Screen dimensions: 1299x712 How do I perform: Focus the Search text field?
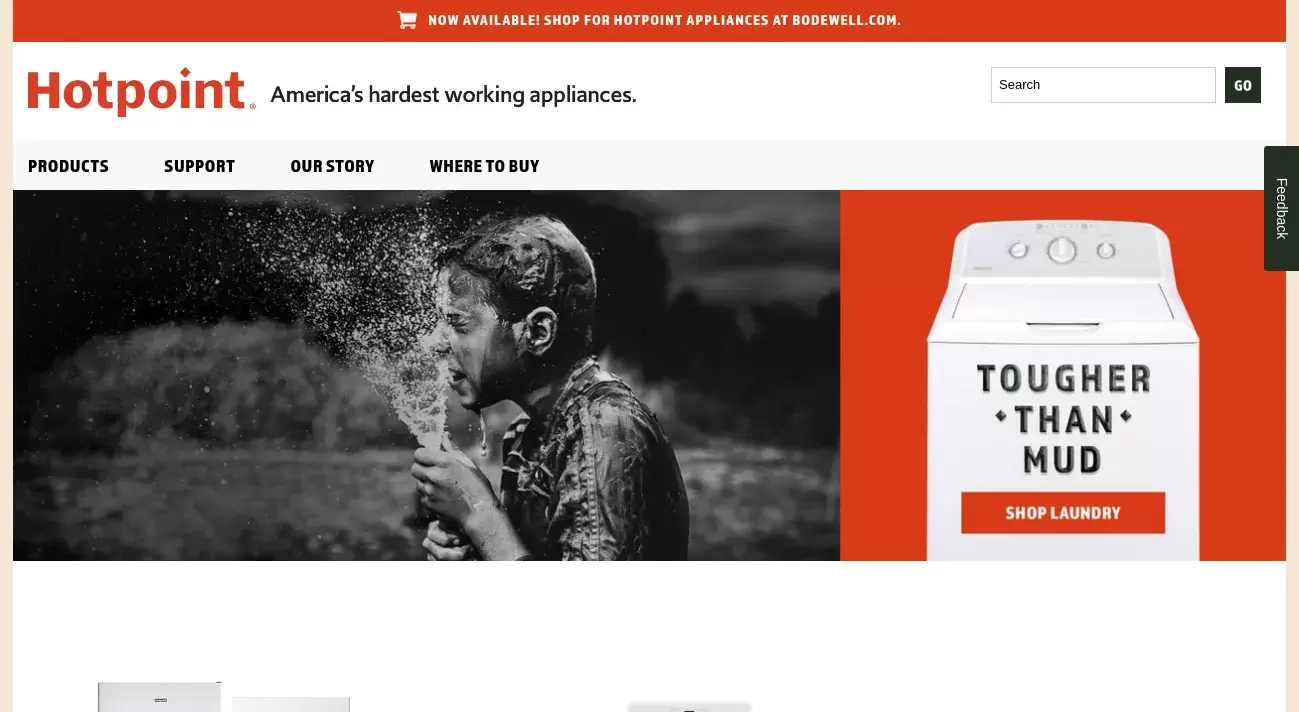pyautogui.click(x=1103, y=85)
